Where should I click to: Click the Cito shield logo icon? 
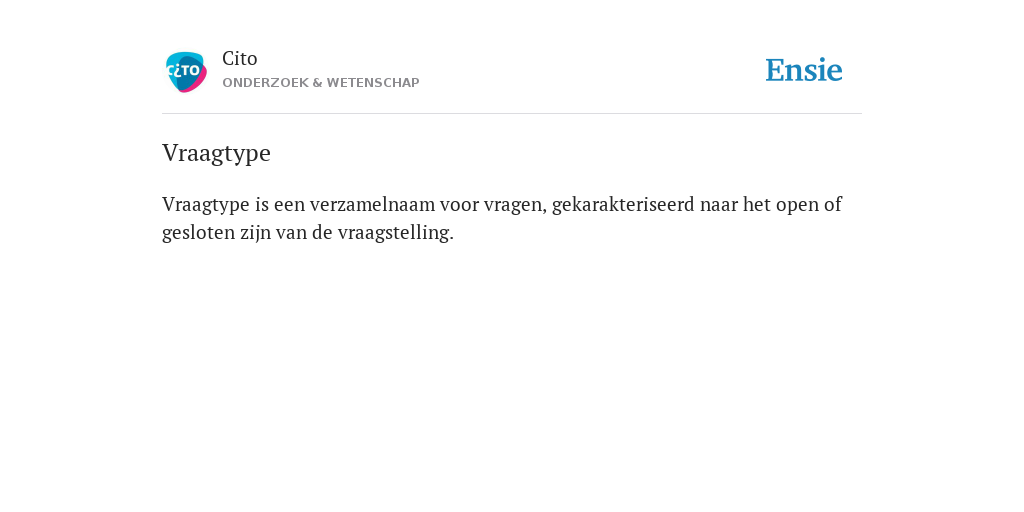click(186, 72)
